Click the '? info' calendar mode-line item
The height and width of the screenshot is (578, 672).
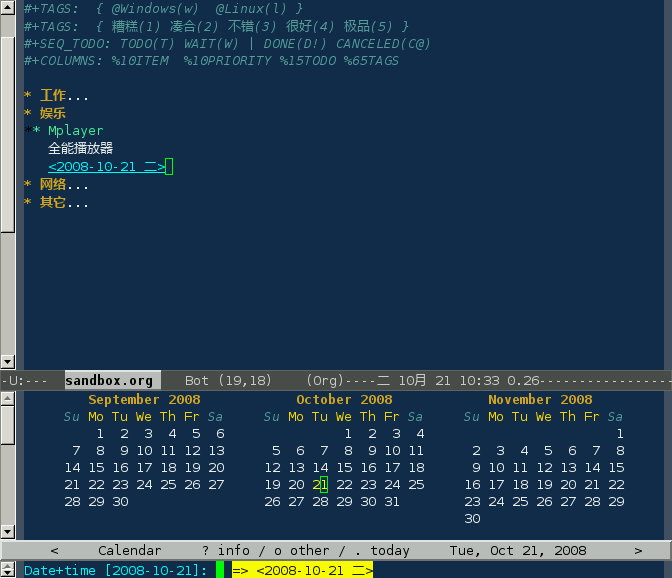[x=226, y=551]
